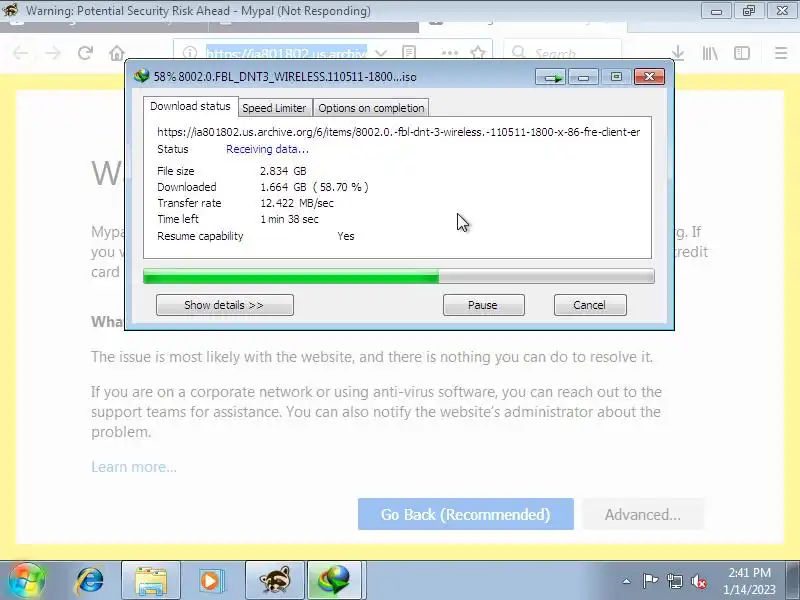Open the Options on completion tab
This screenshot has height=600, width=800.
(x=371, y=108)
